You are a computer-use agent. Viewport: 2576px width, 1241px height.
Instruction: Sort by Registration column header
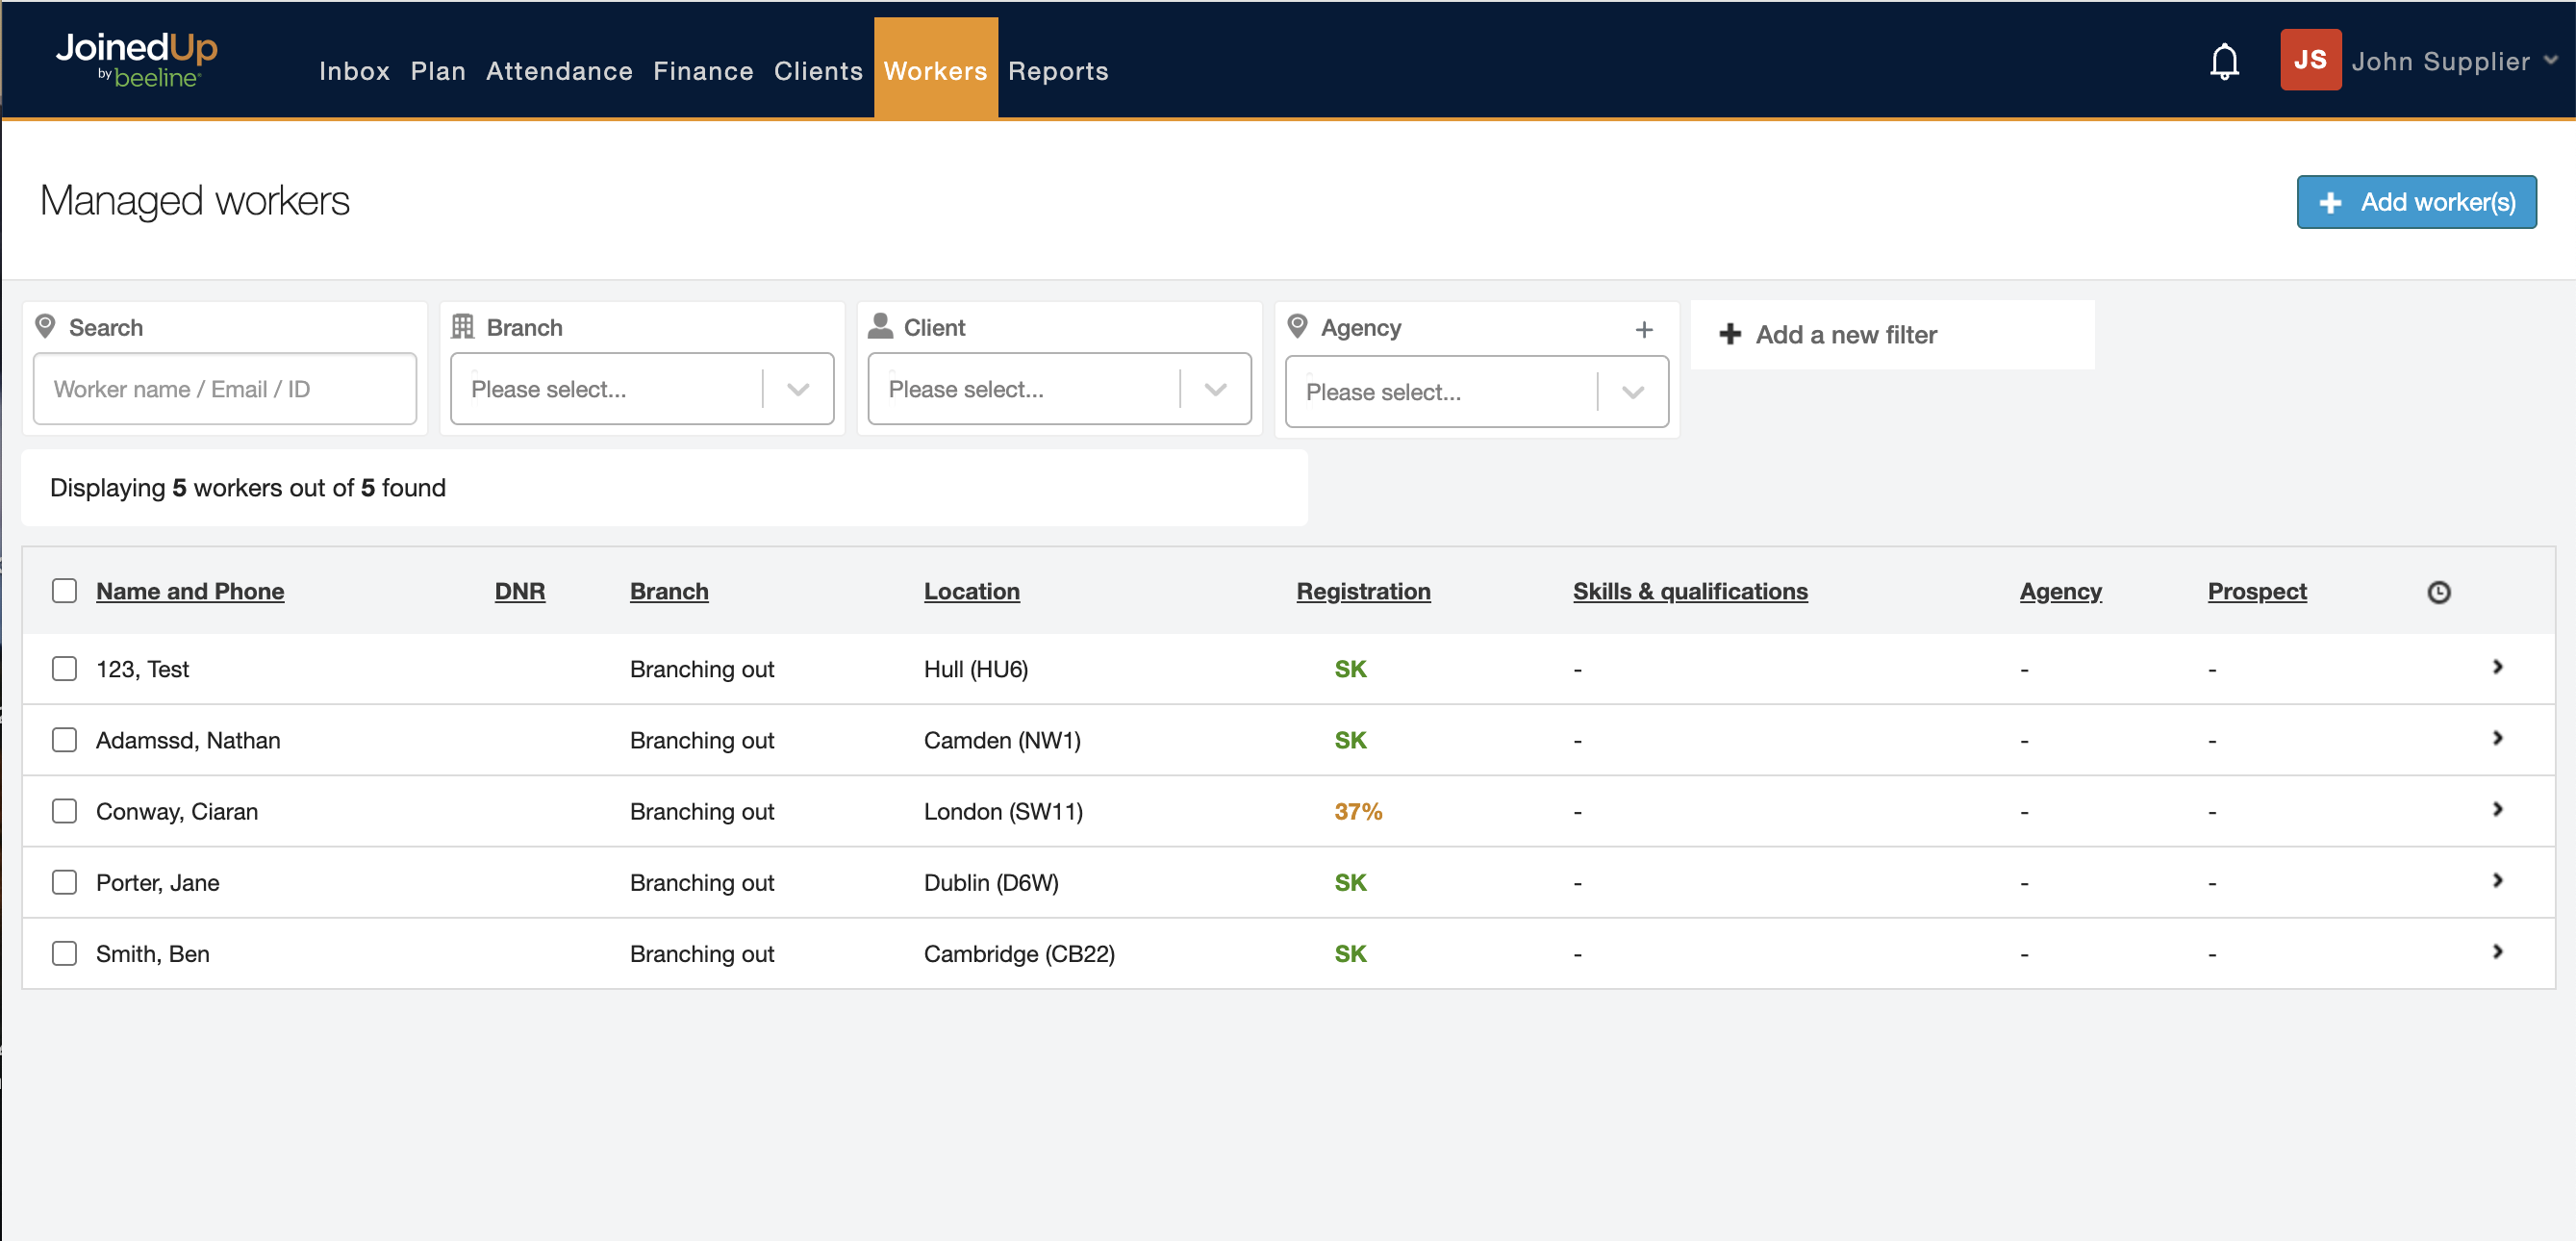coord(1362,591)
